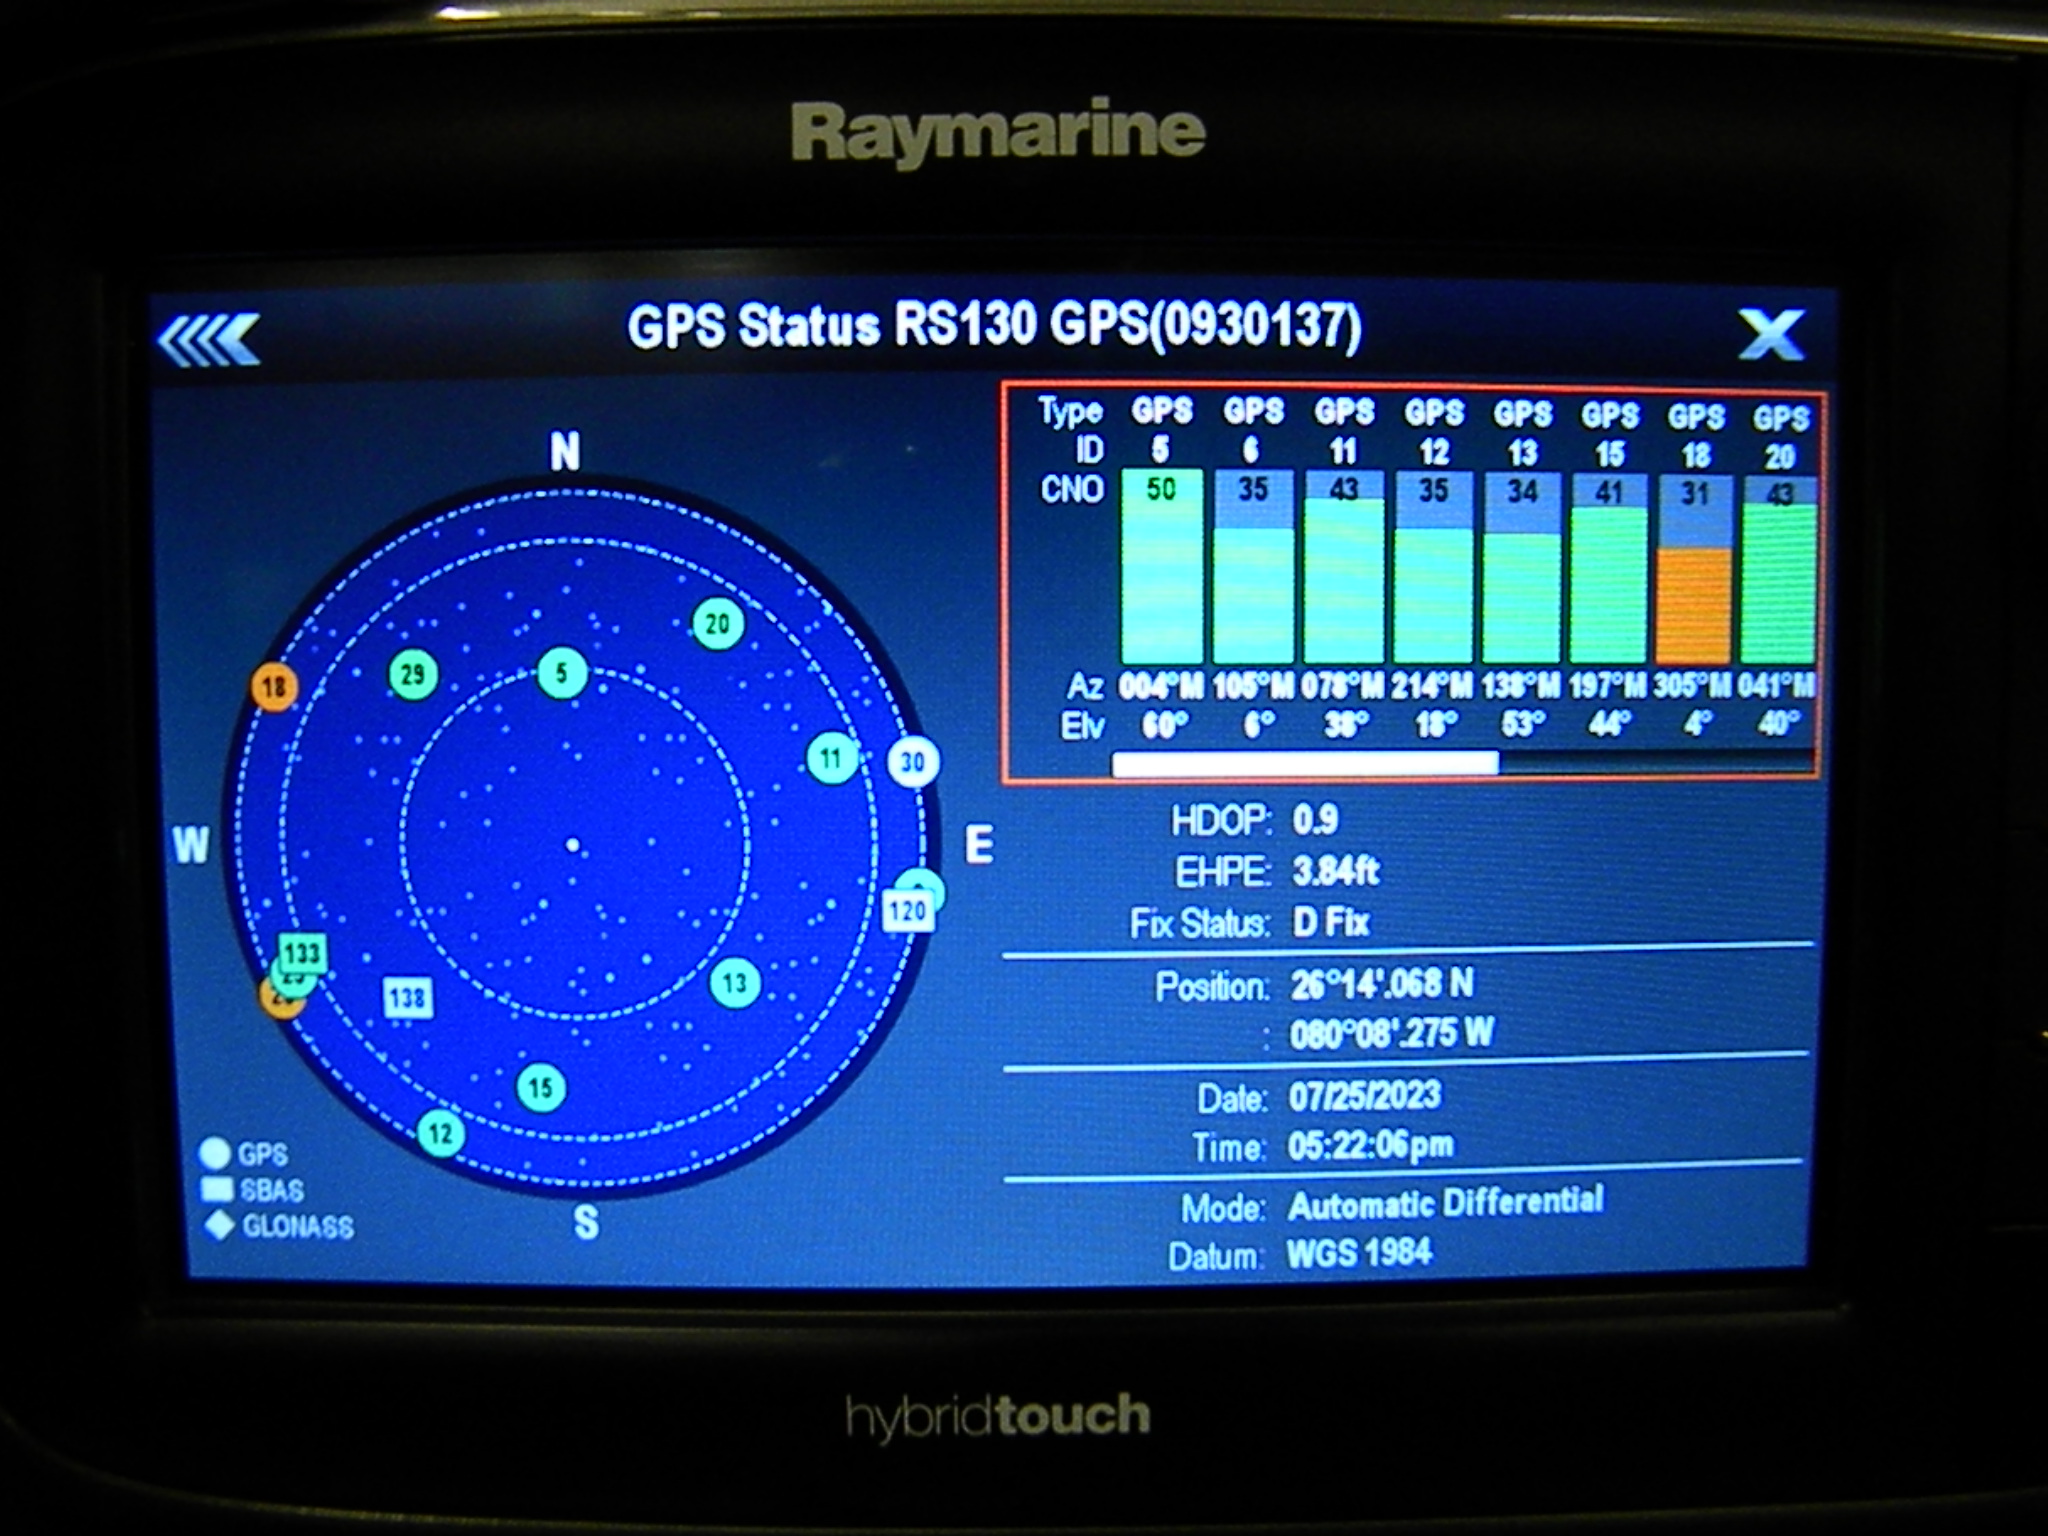
Task: Tap the back arrows icon
Action: pos(209,339)
